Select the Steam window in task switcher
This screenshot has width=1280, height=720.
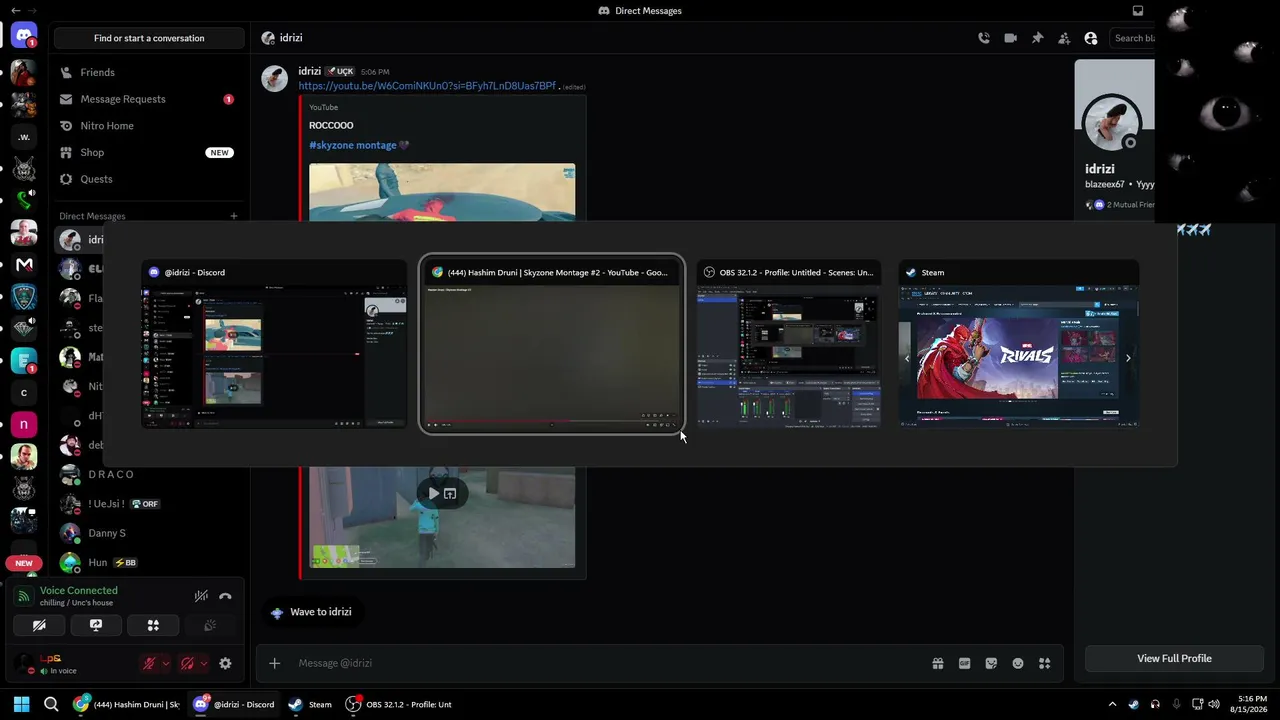pyautogui.click(x=1018, y=344)
